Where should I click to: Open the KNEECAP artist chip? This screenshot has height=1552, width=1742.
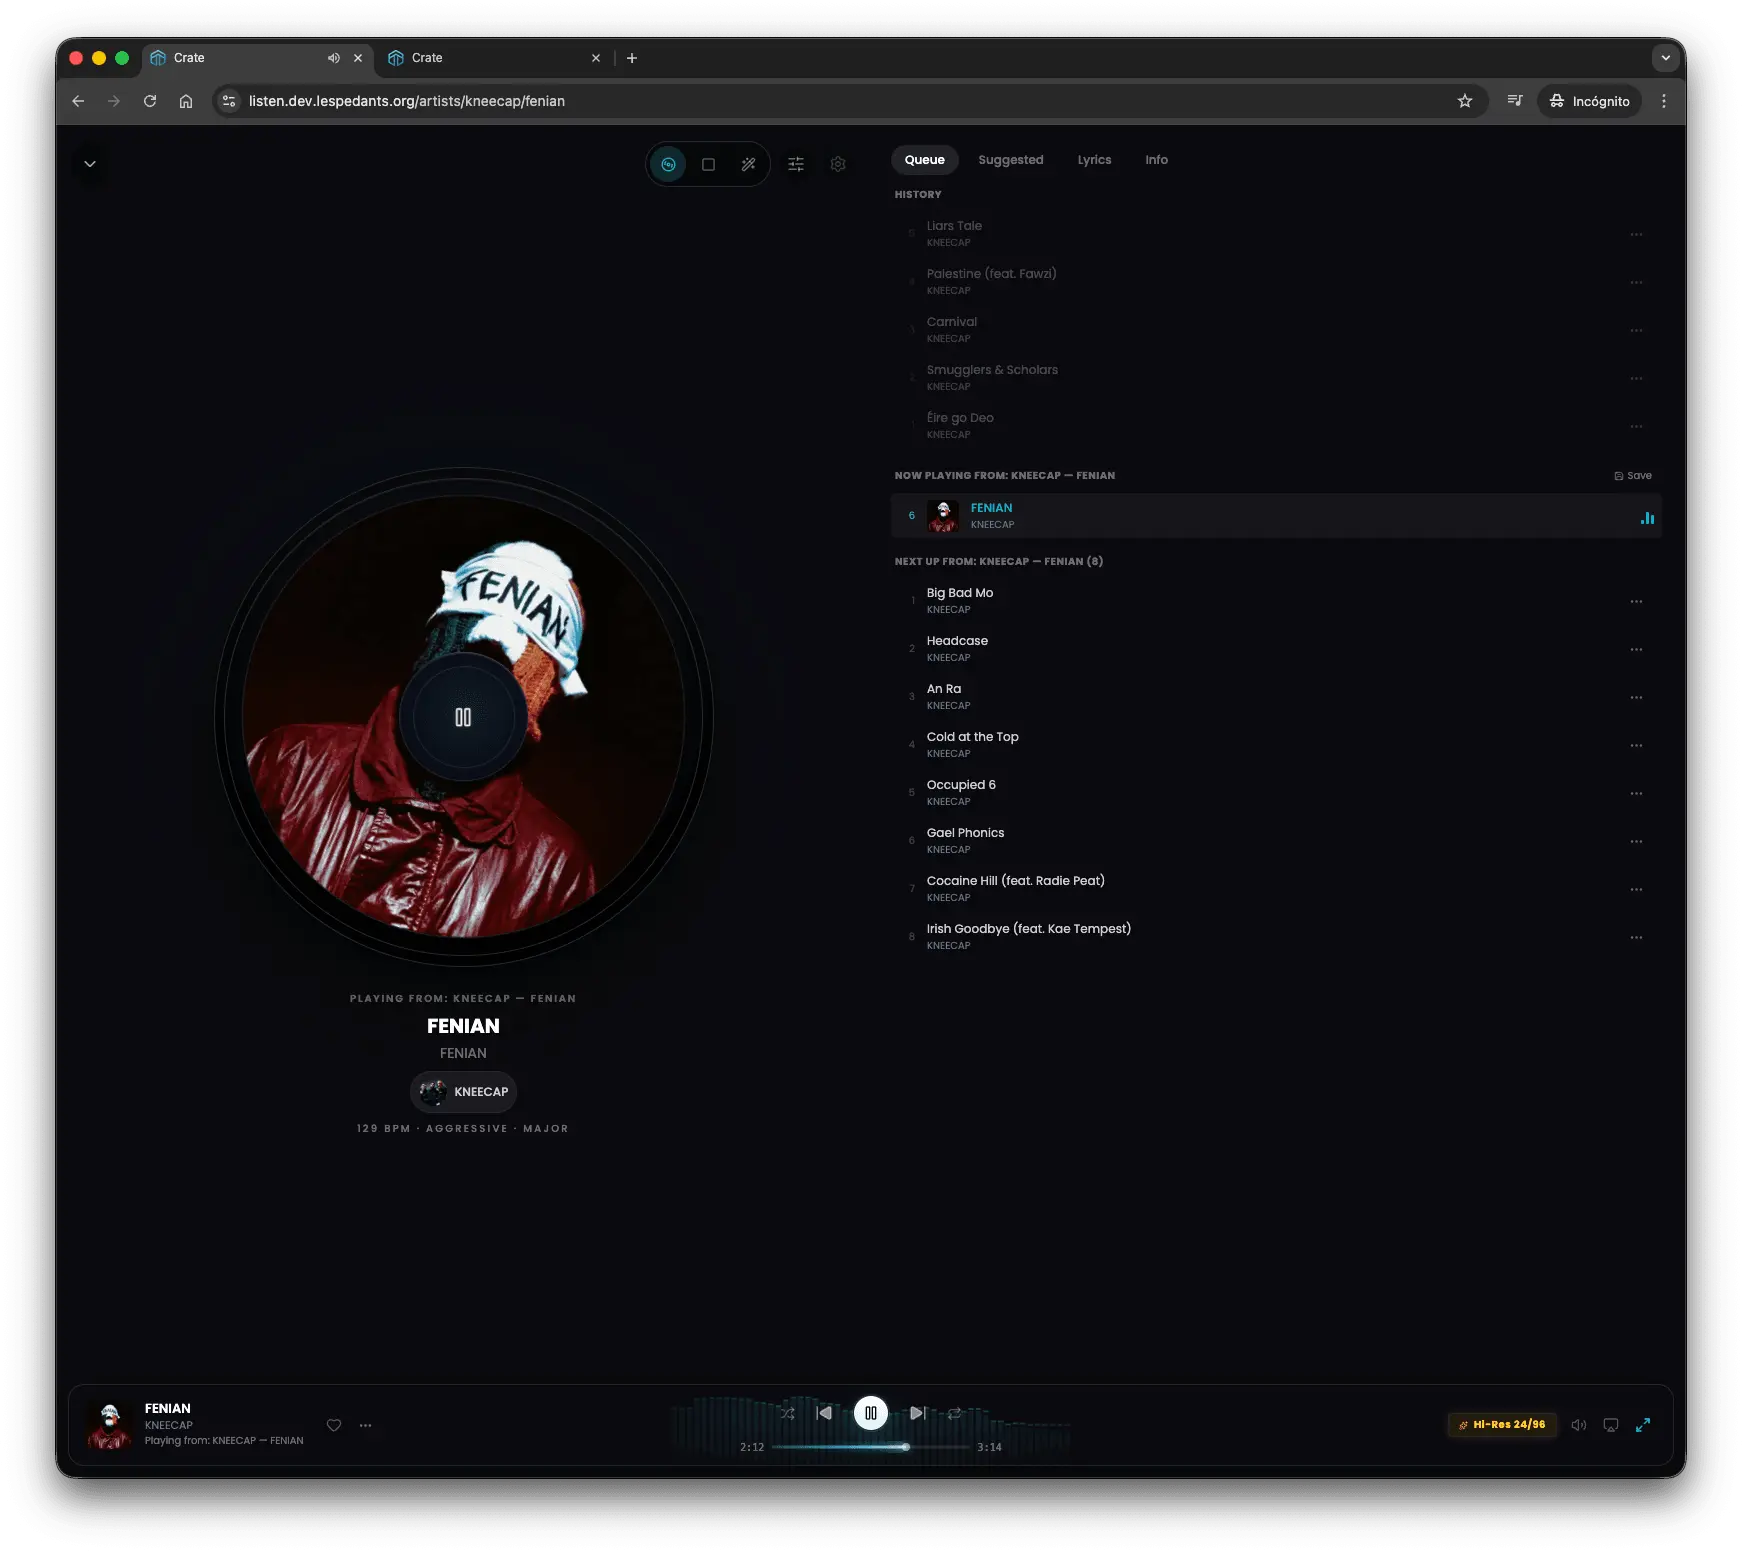point(464,1092)
